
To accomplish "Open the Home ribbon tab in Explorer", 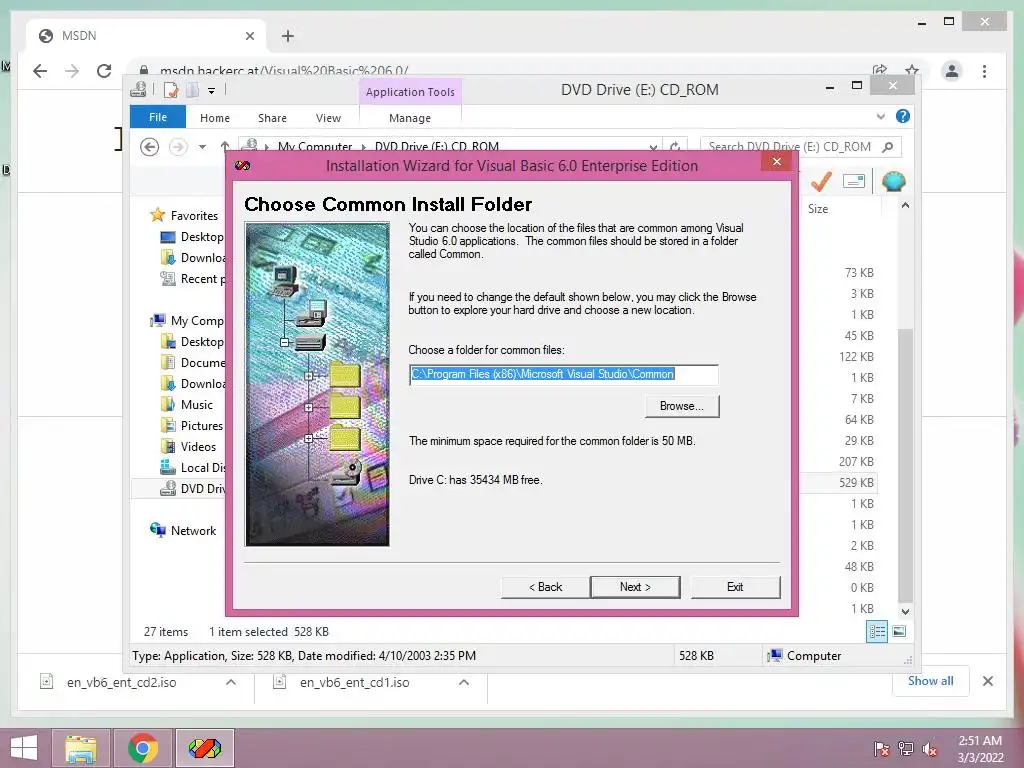I will click(x=215, y=118).
